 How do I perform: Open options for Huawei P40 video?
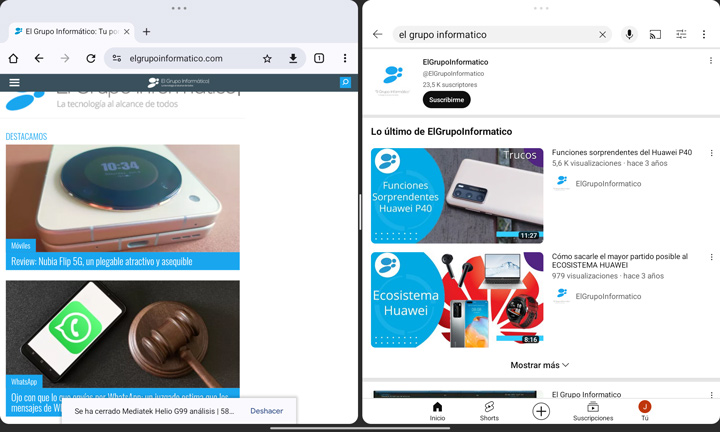[711, 153]
